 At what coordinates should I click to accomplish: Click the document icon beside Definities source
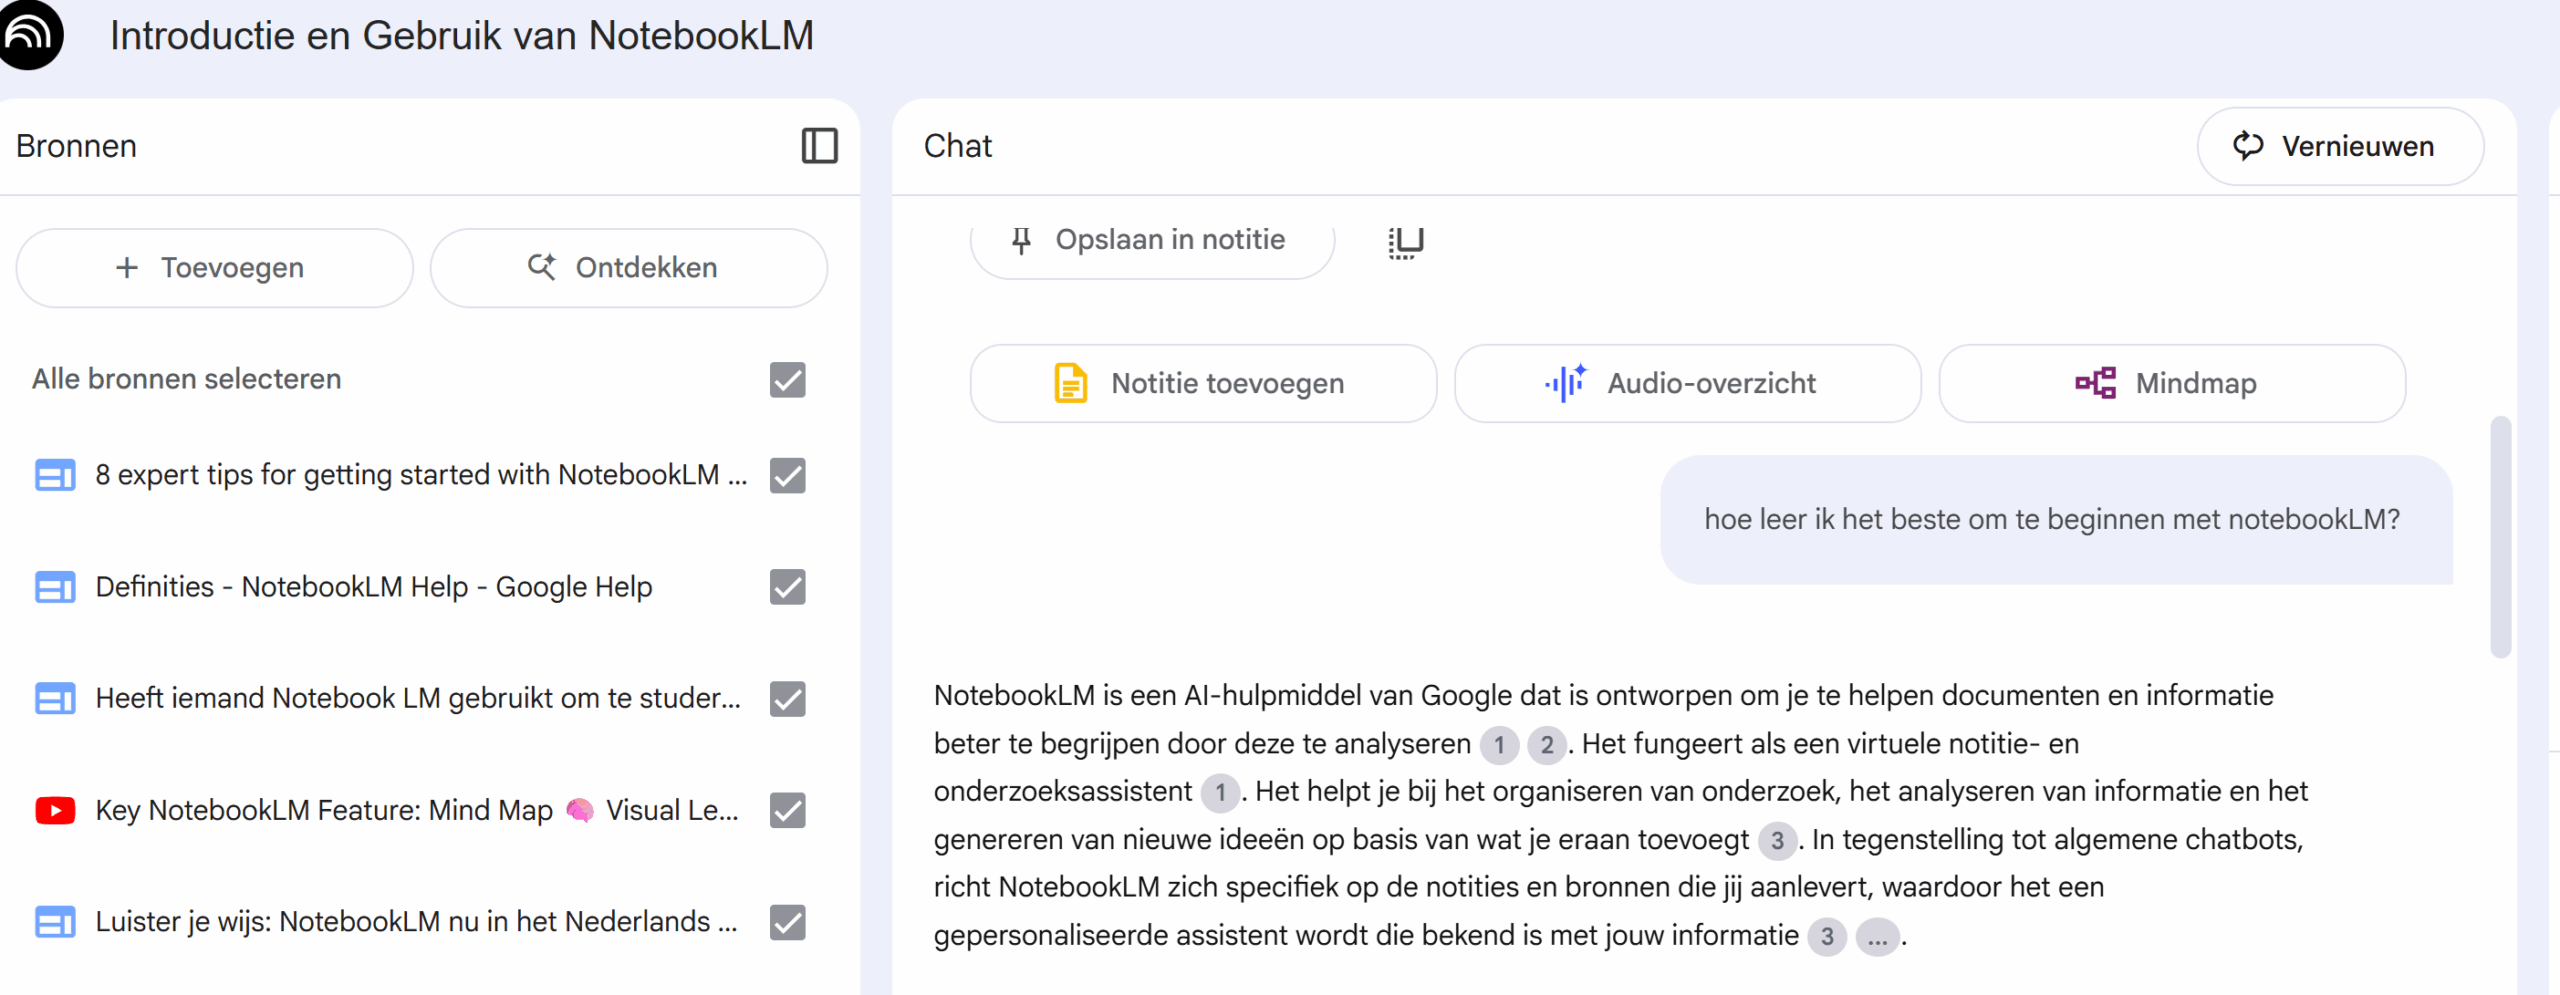click(x=55, y=587)
